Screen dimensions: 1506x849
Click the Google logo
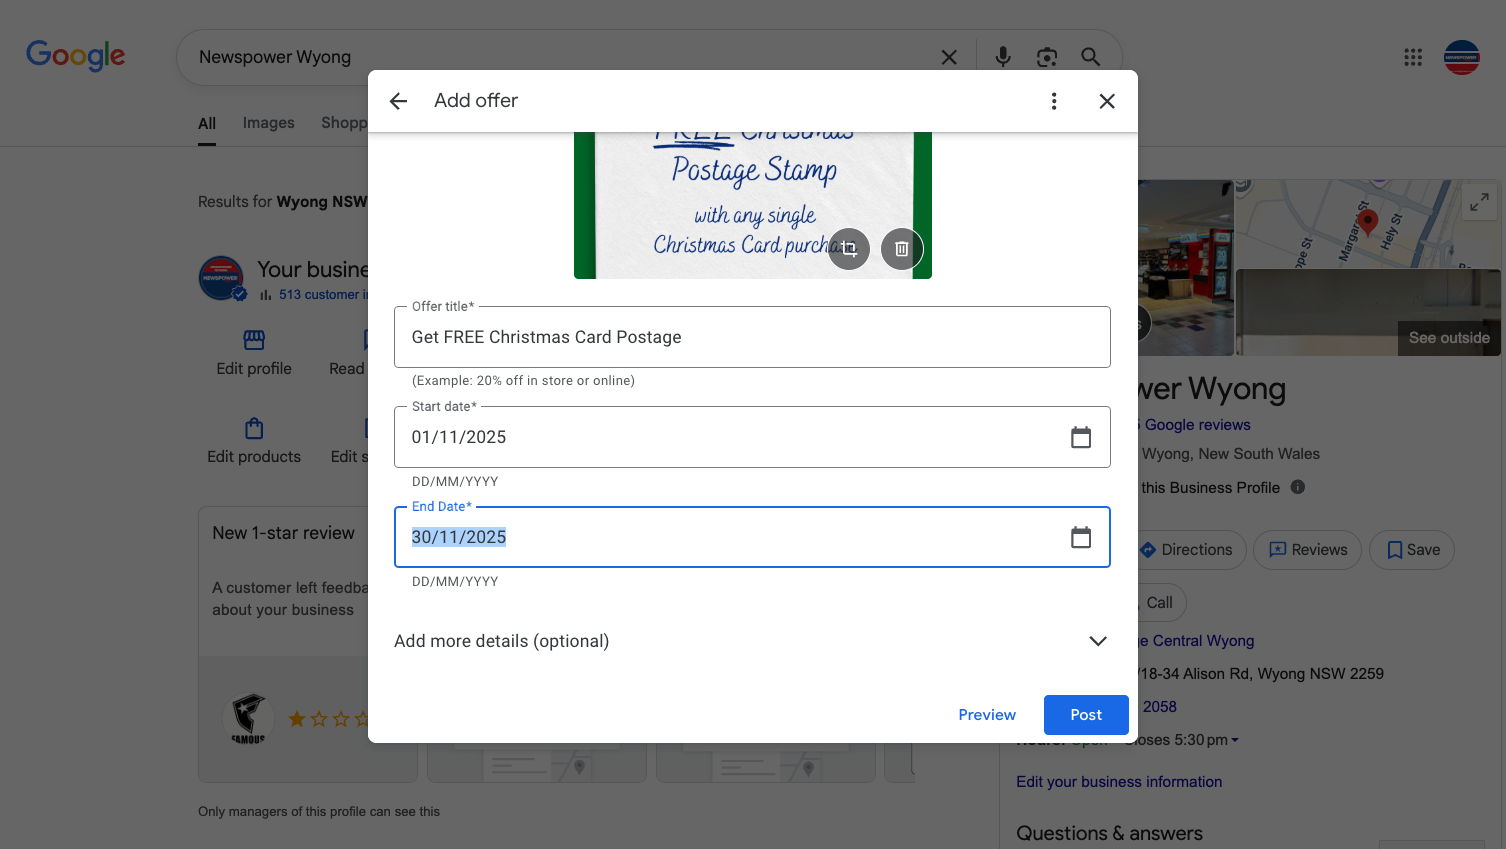coord(76,56)
